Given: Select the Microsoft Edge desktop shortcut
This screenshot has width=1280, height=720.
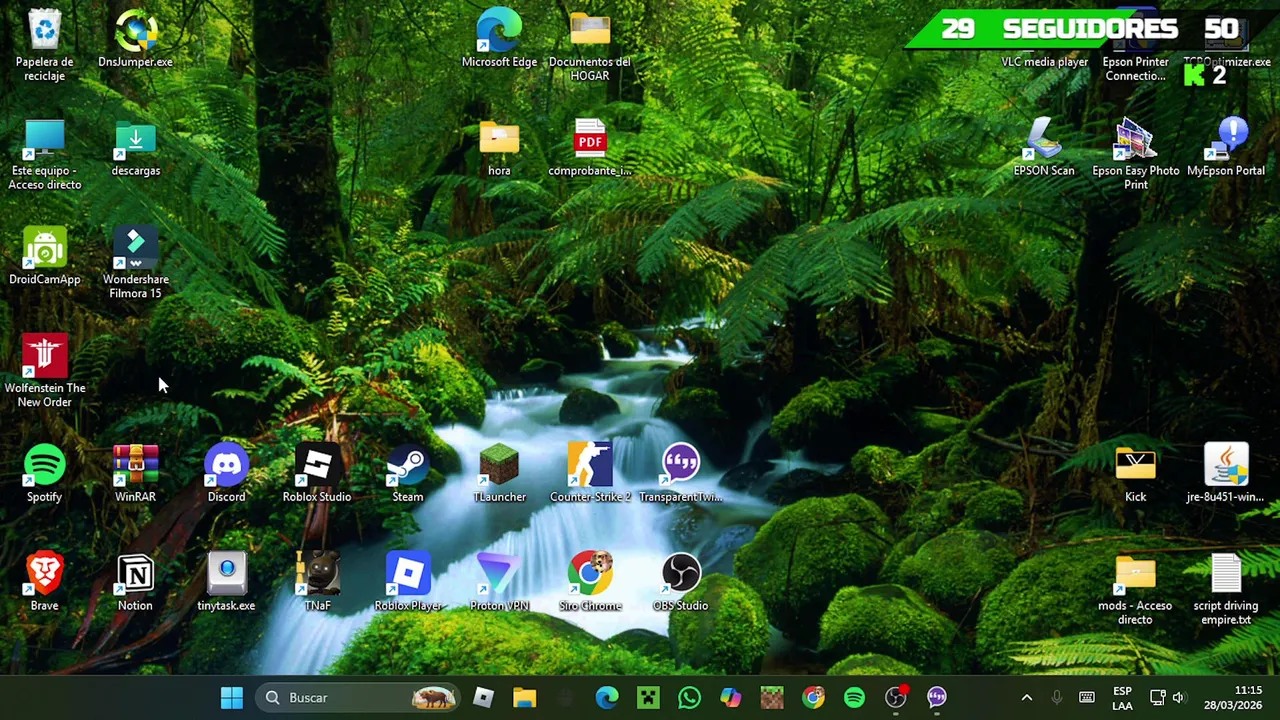Looking at the screenshot, I should pyautogui.click(x=499, y=40).
